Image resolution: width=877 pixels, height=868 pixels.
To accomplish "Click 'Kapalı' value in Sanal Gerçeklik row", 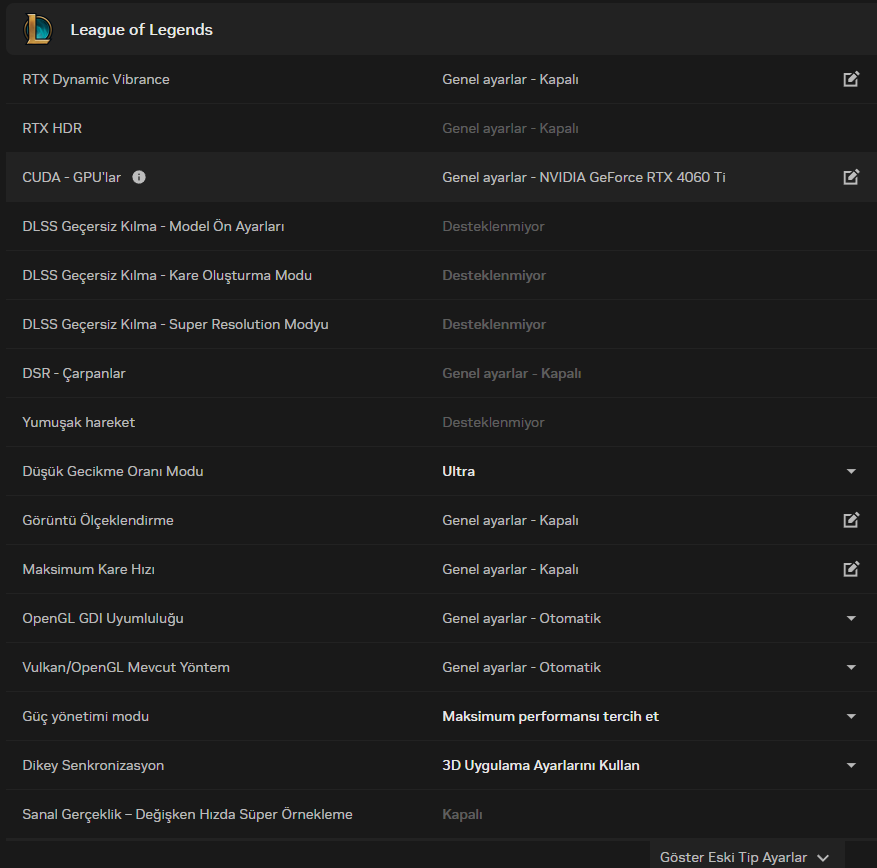I will coord(462,814).
